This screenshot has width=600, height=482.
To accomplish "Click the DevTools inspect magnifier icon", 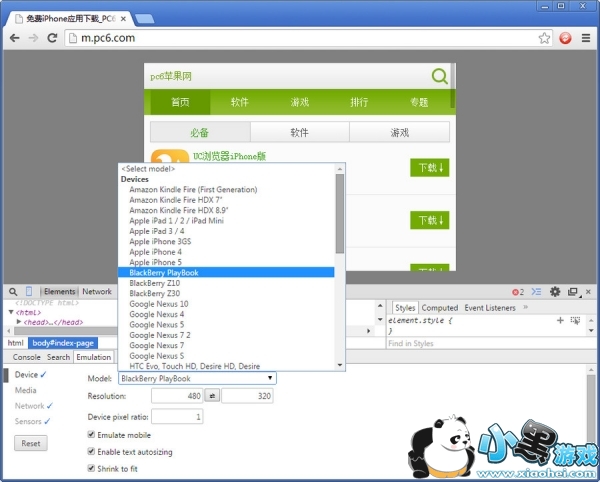I will pos(13,292).
